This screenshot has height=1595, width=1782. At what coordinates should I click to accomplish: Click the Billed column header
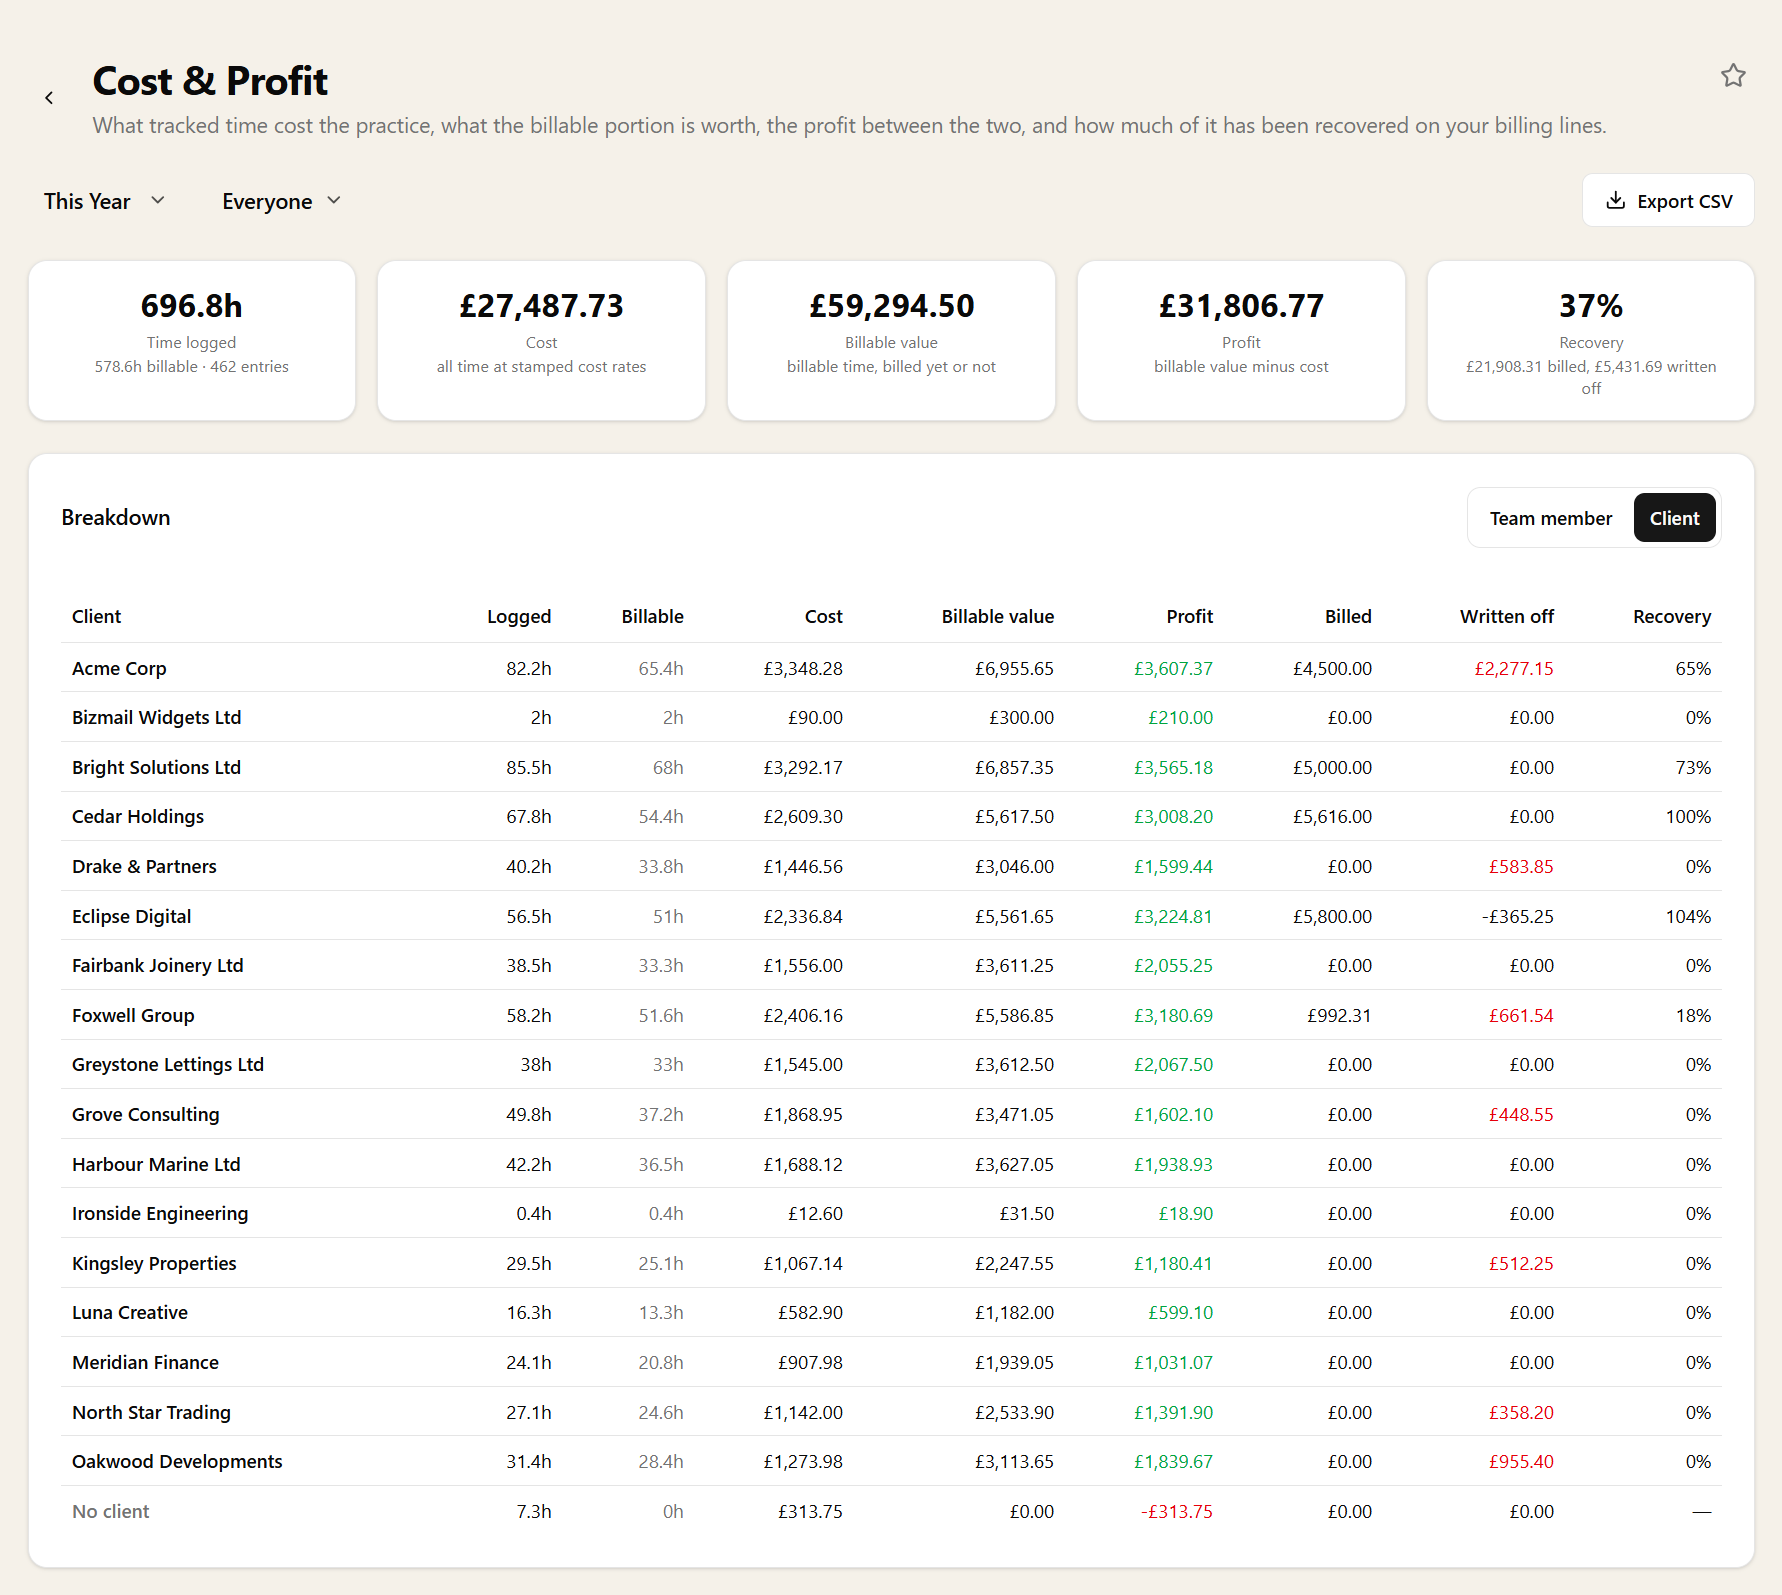tap(1348, 617)
